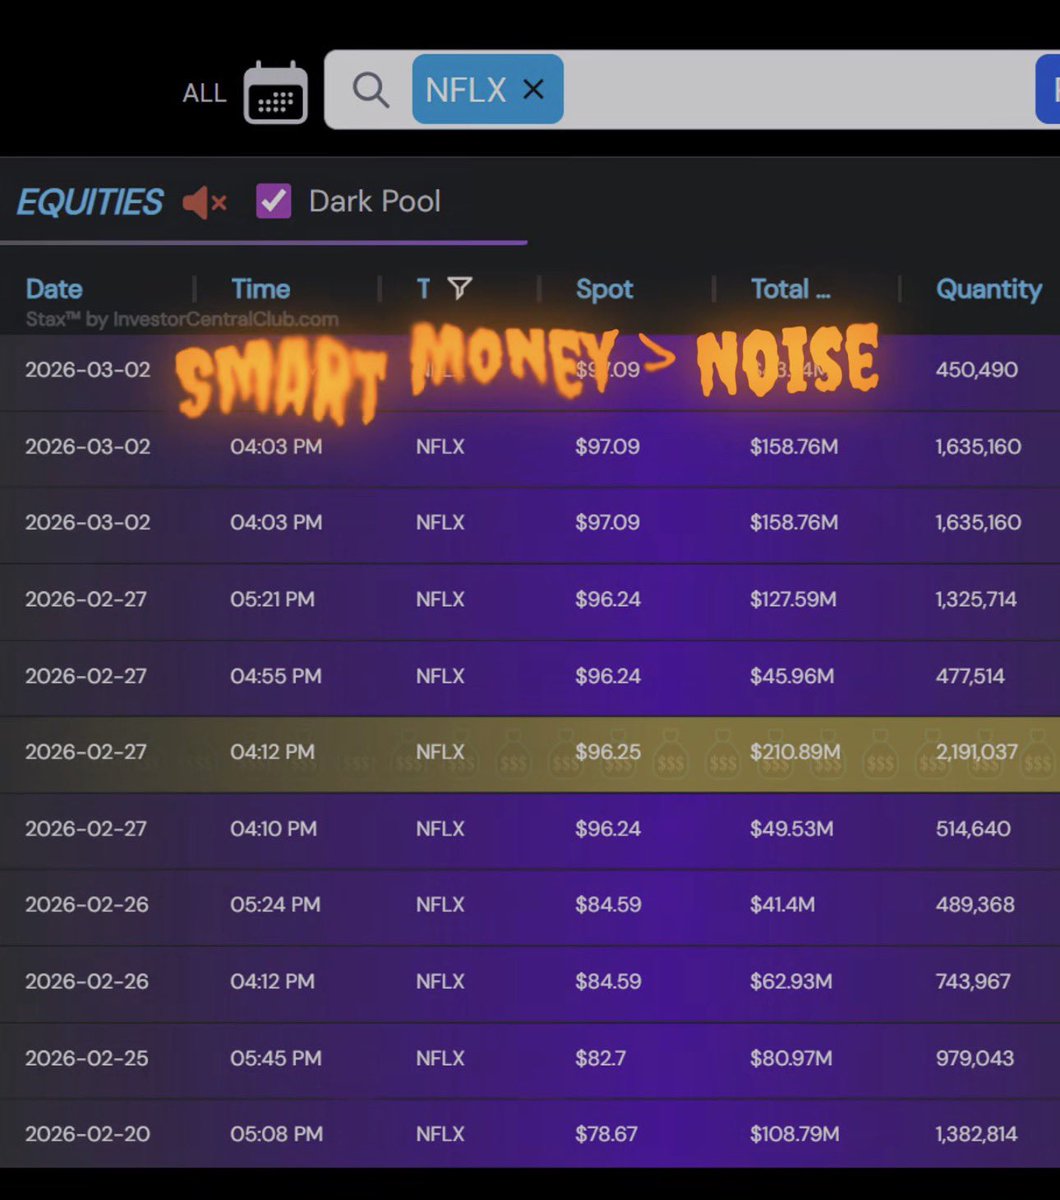
Task: Sort by the Total column header
Action: click(x=790, y=289)
